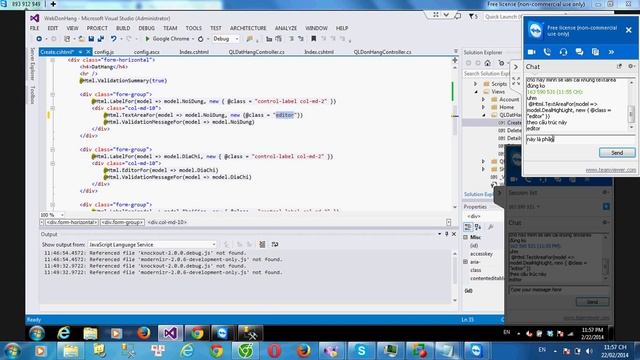Click the div.form-horizontal breadcrumb
The image size is (640, 360).
[71, 222]
